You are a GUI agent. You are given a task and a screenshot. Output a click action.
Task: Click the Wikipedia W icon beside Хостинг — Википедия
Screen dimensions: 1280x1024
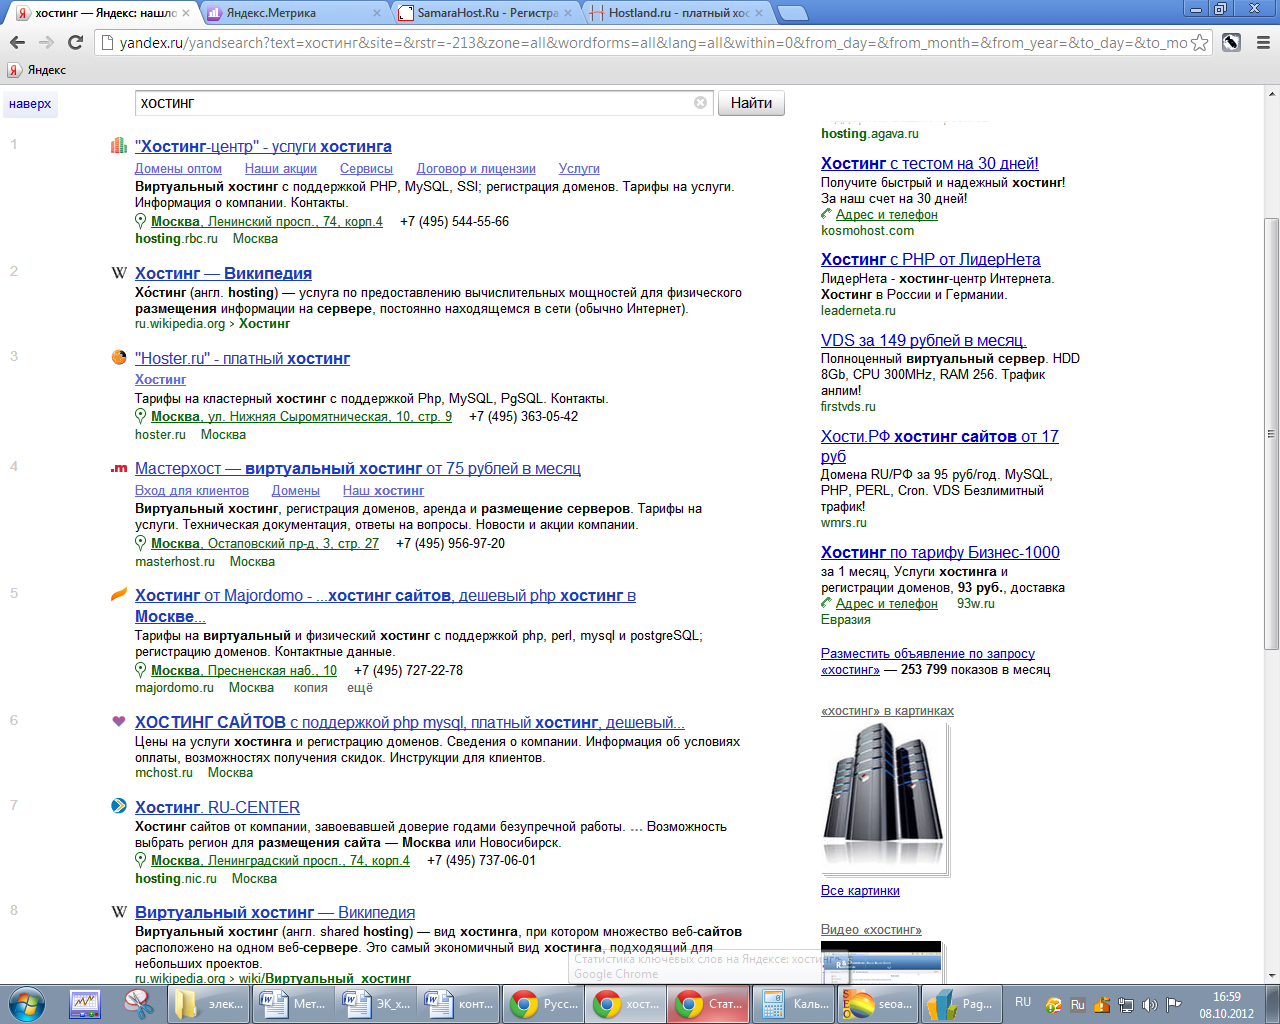pos(119,273)
